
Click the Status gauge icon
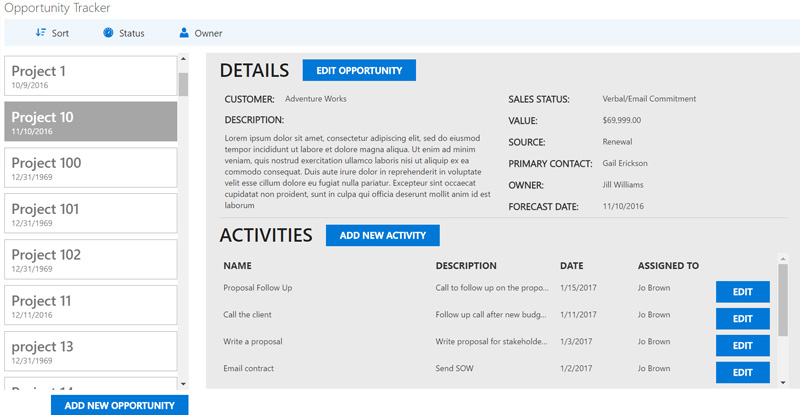tap(108, 33)
